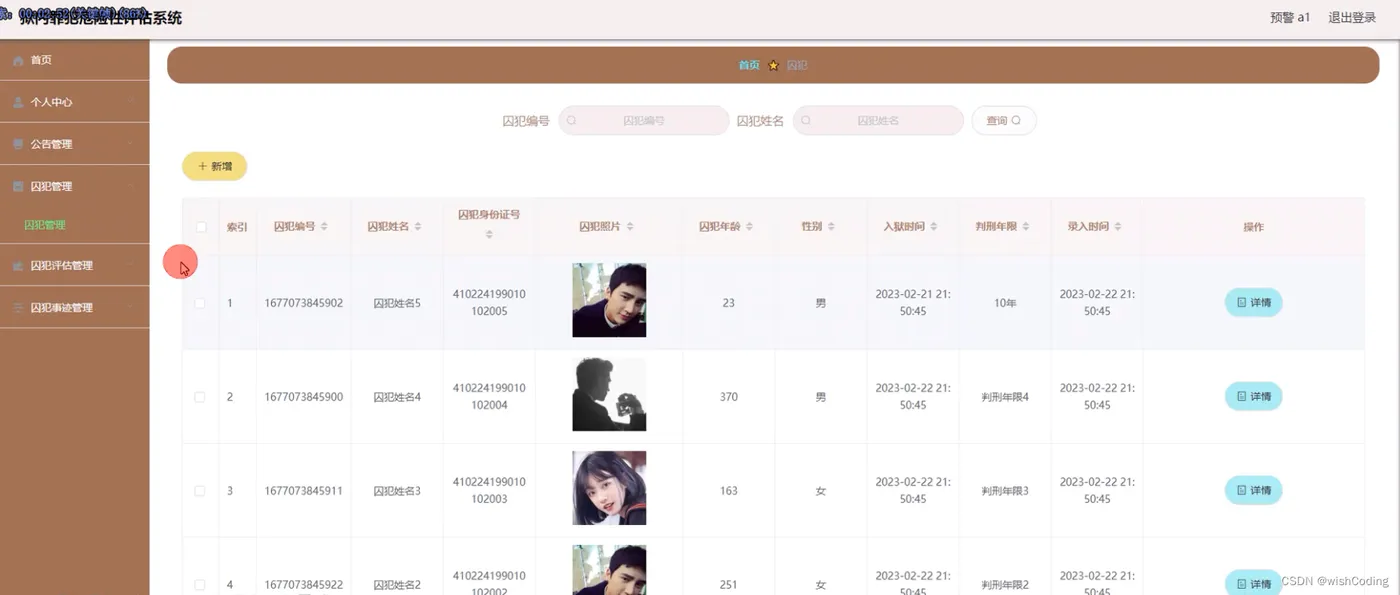The height and width of the screenshot is (595, 1400).
Task: Tick the checkbox for row 囚犯姓名3
Action: 200,491
